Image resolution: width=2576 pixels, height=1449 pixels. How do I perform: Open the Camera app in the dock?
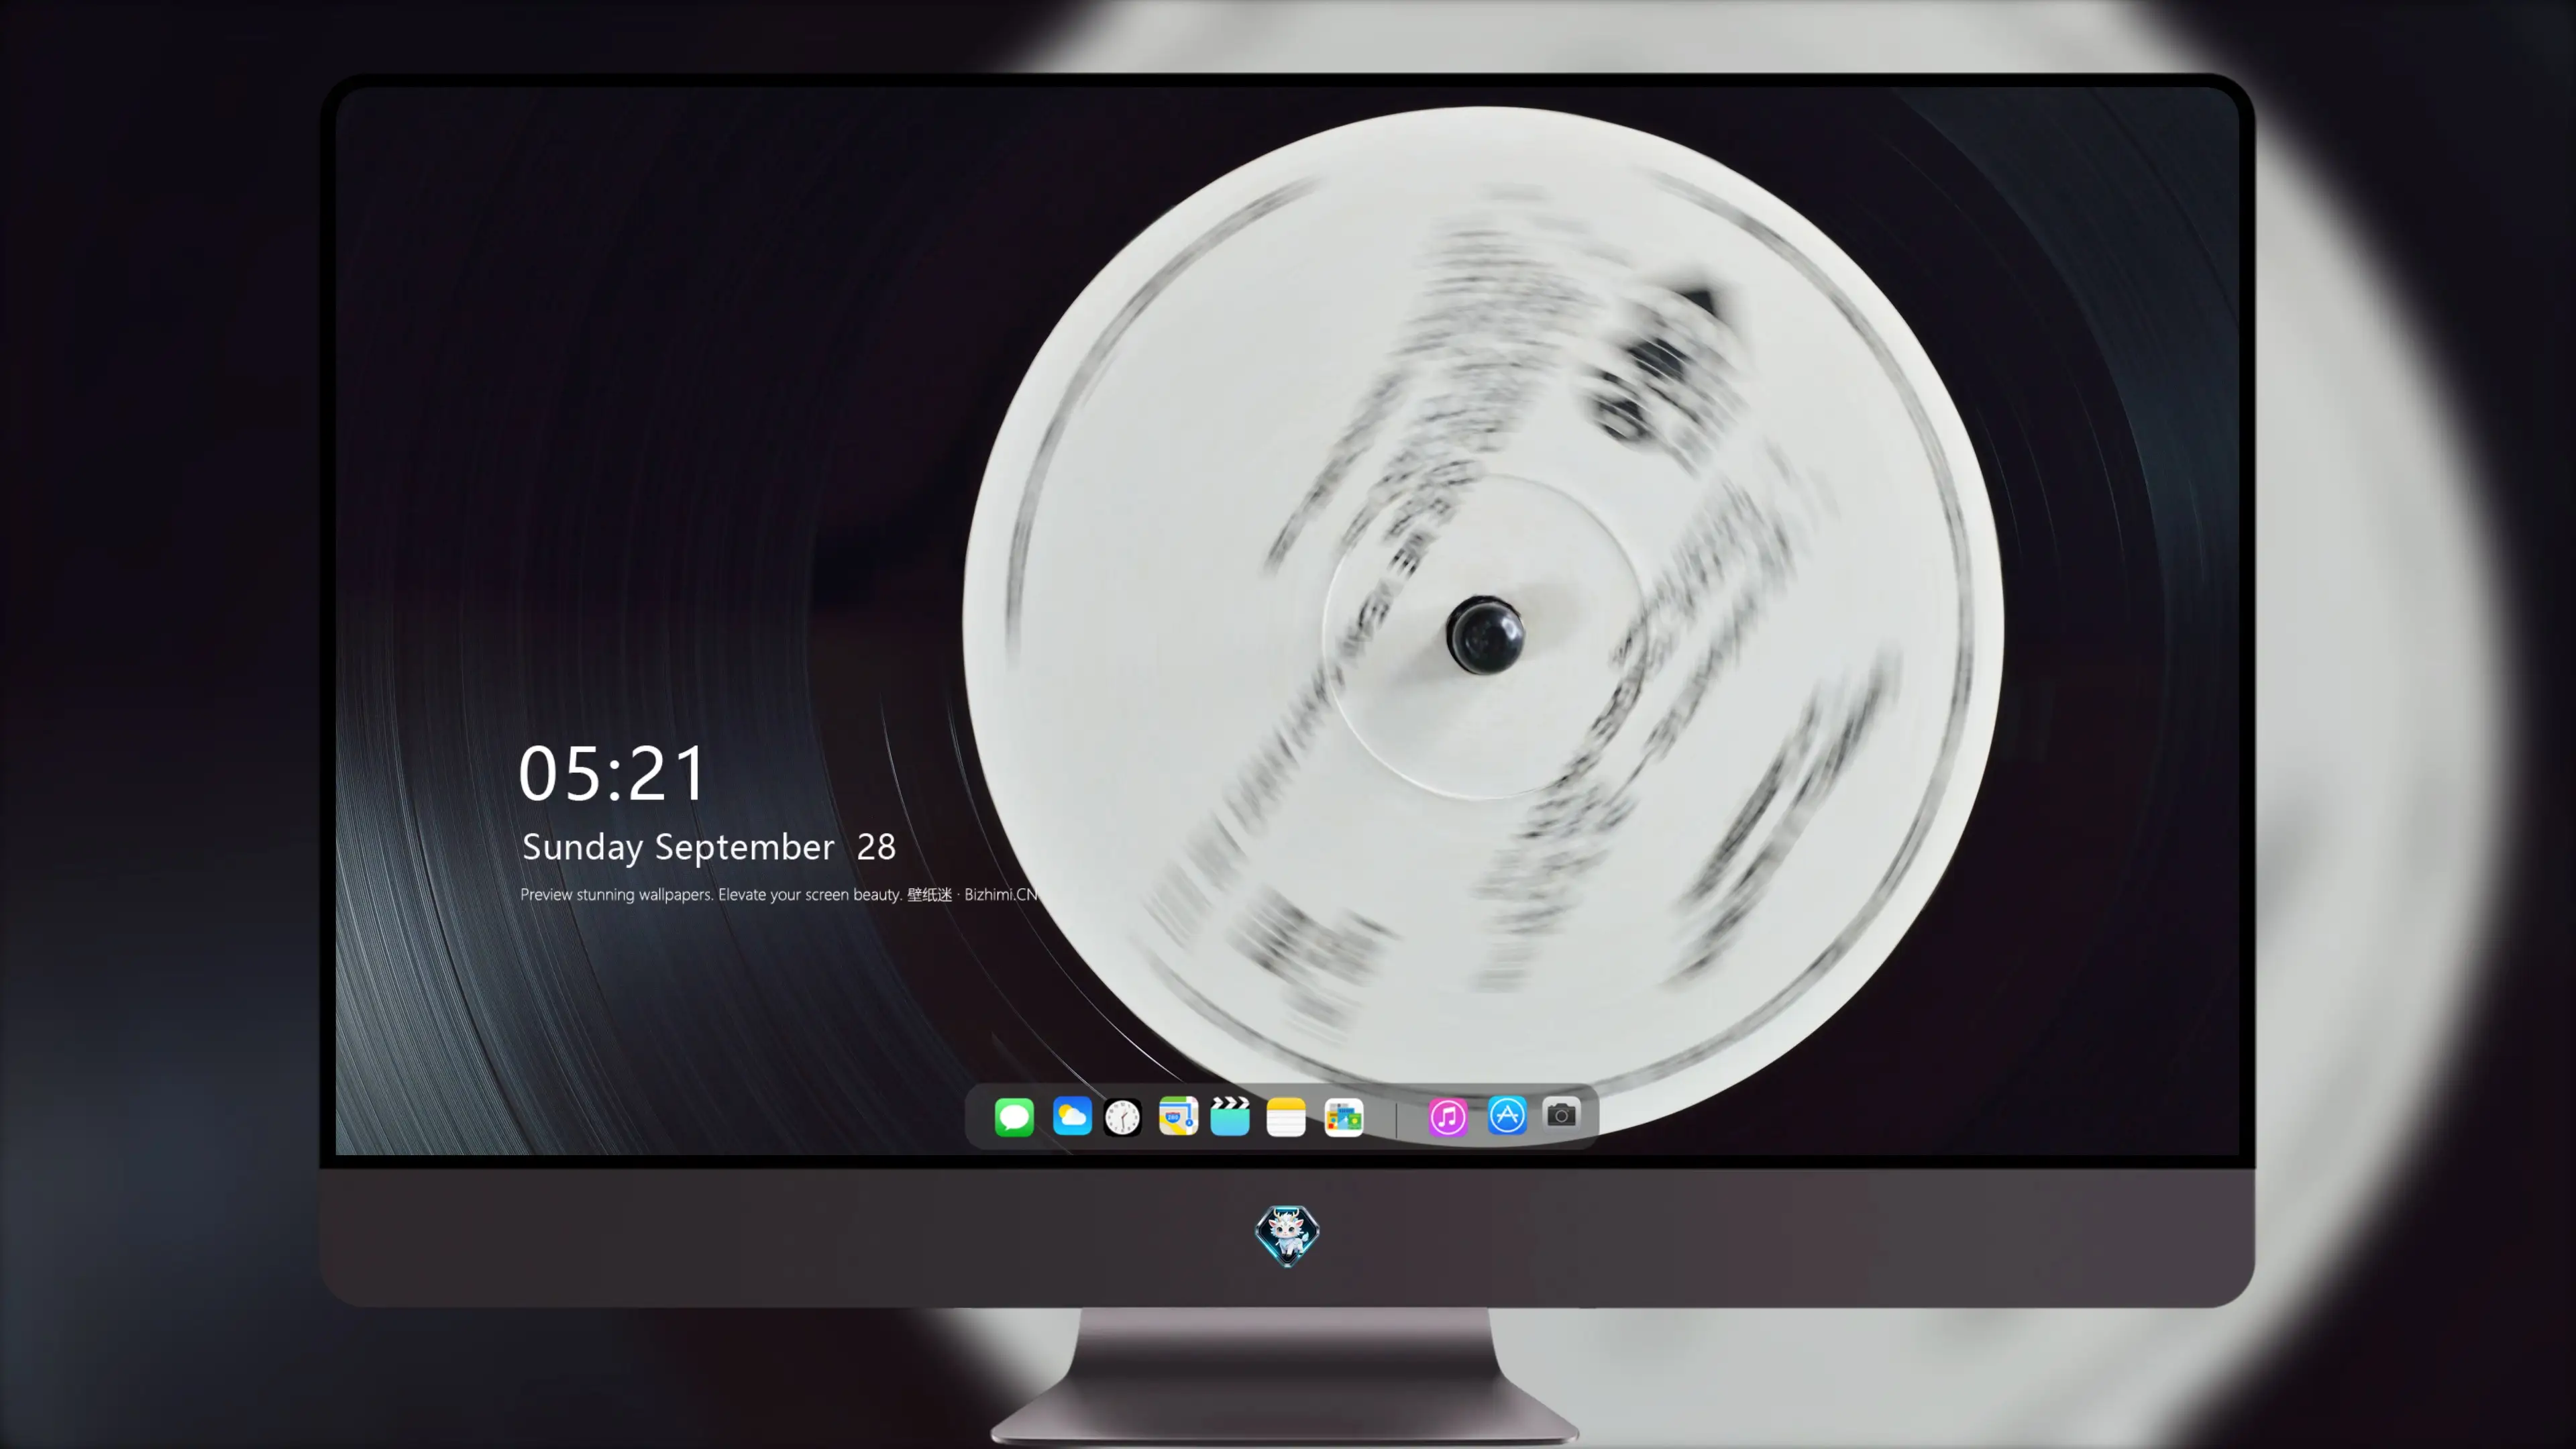pyautogui.click(x=1561, y=1115)
